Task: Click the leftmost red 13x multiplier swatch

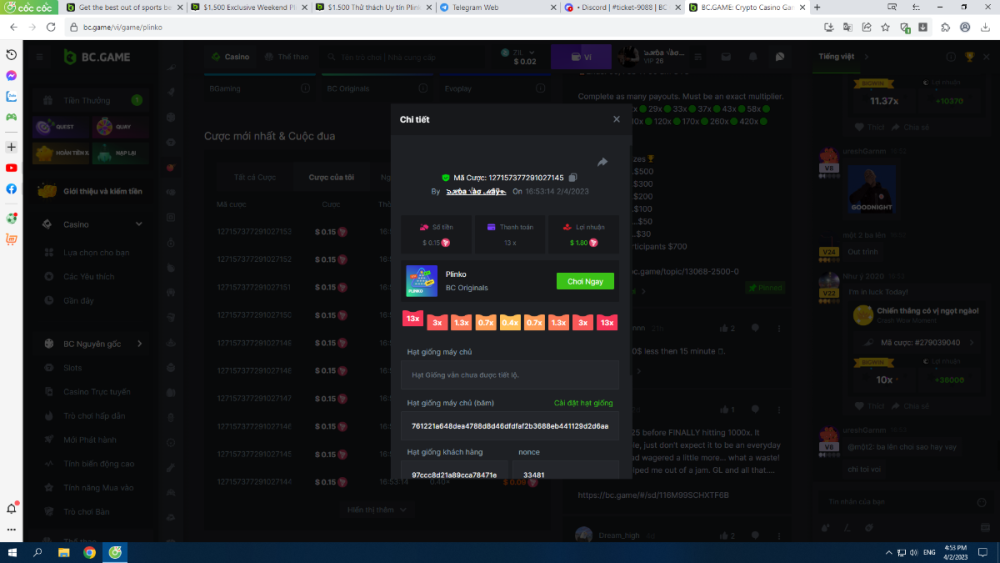Action: coord(412,318)
